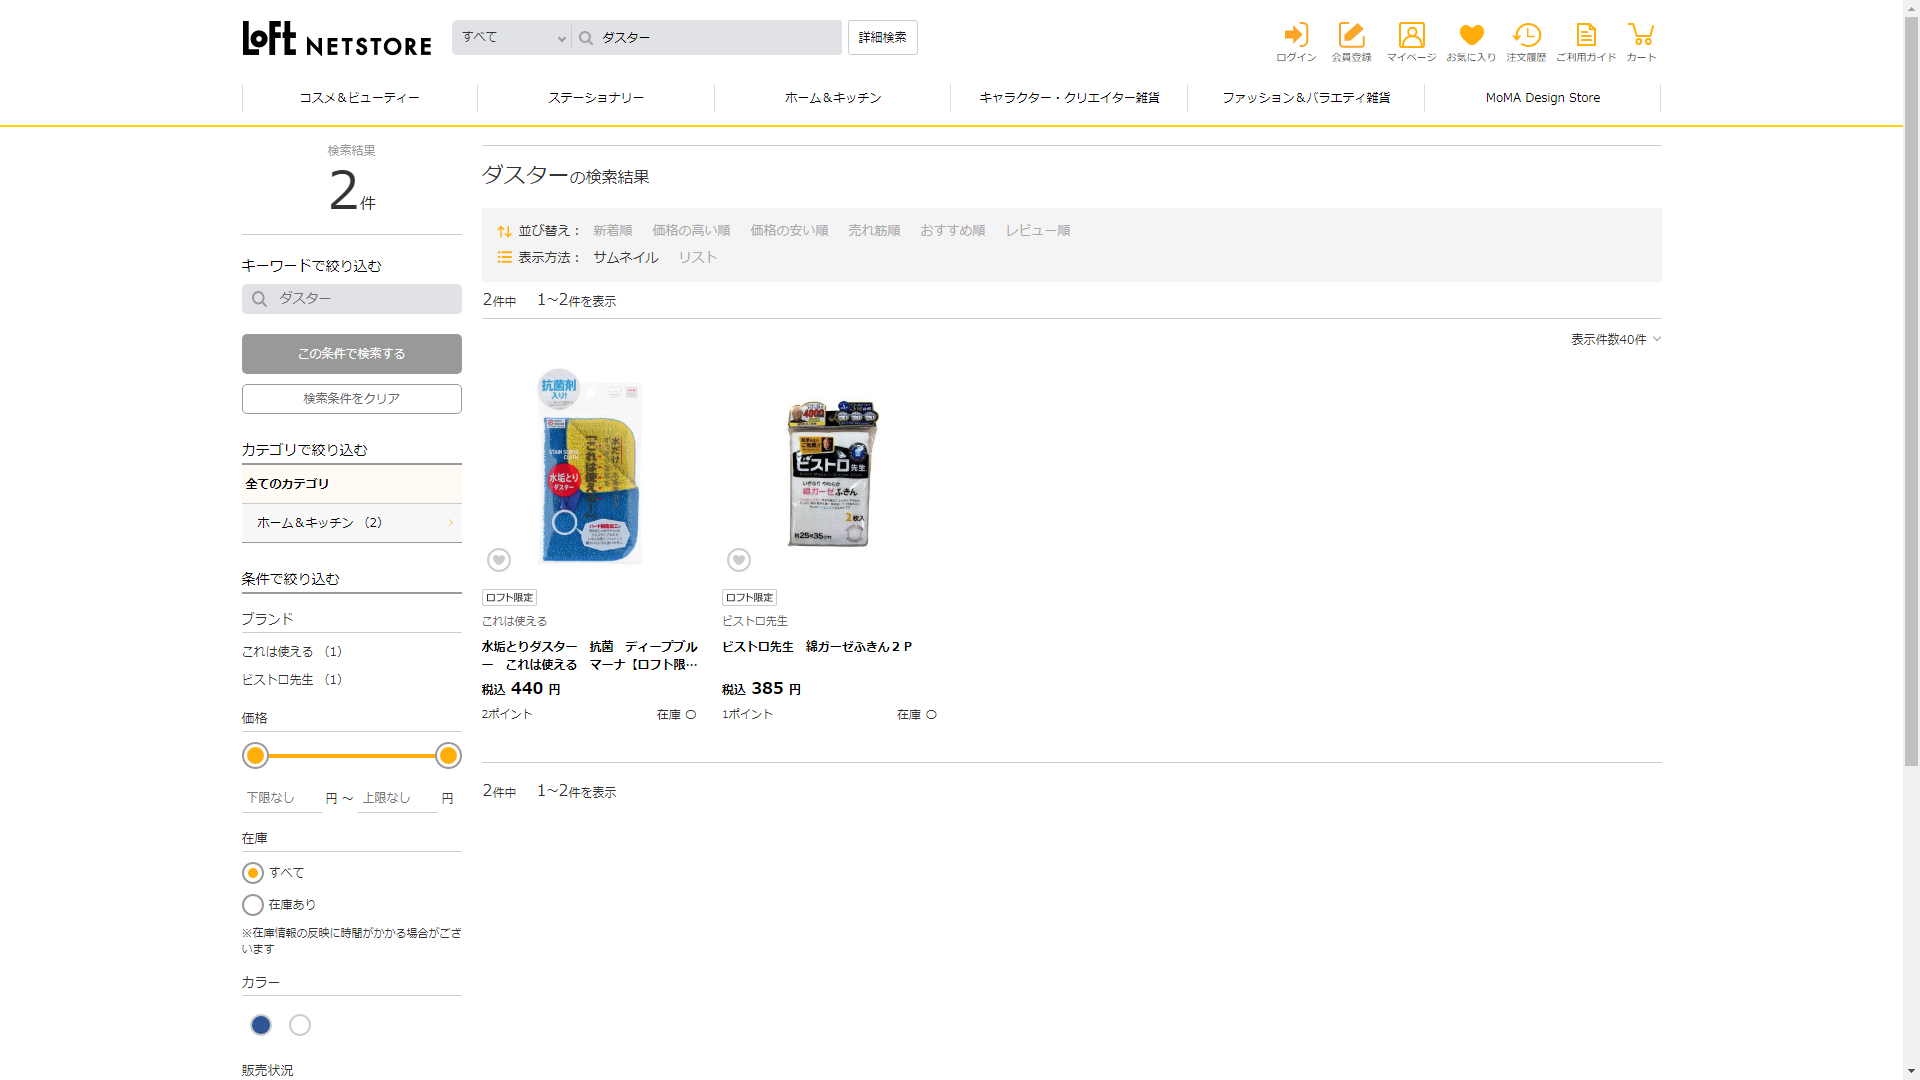Select the すべて stock radio button
Viewport: 1920px width, 1080px height.
click(x=253, y=873)
